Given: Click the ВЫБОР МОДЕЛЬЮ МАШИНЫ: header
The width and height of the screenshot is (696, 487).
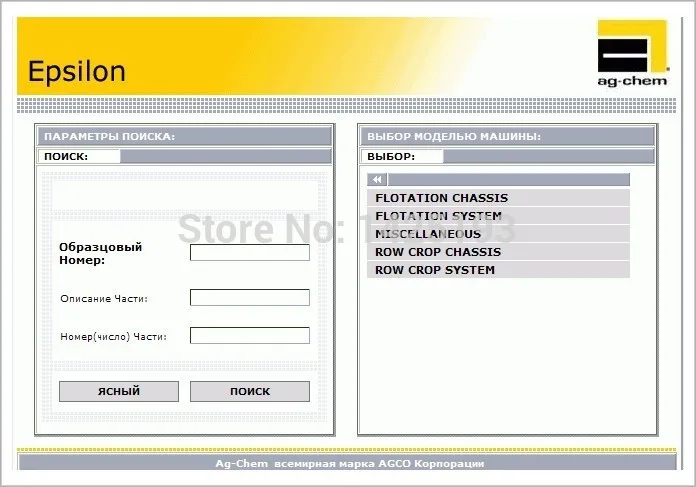Looking at the screenshot, I should coord(507,136).
